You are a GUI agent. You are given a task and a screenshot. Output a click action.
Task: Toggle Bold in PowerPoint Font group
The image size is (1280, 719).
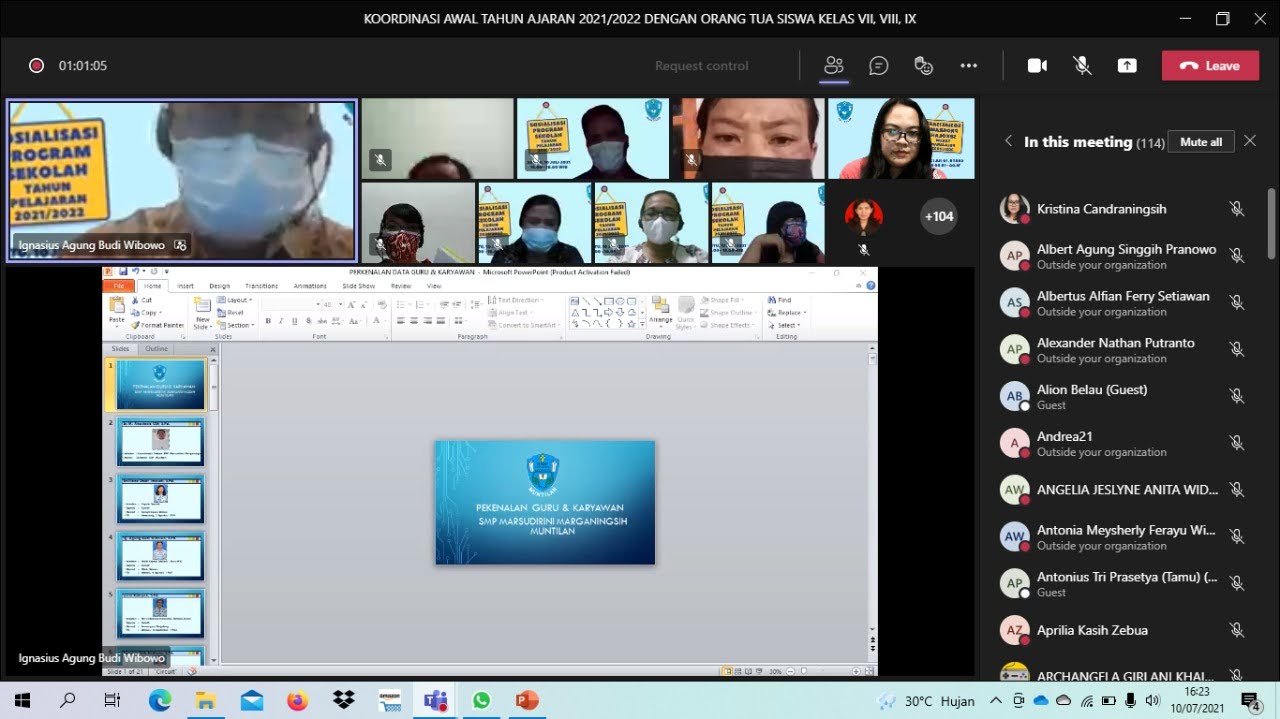click(x=268, y=321)
